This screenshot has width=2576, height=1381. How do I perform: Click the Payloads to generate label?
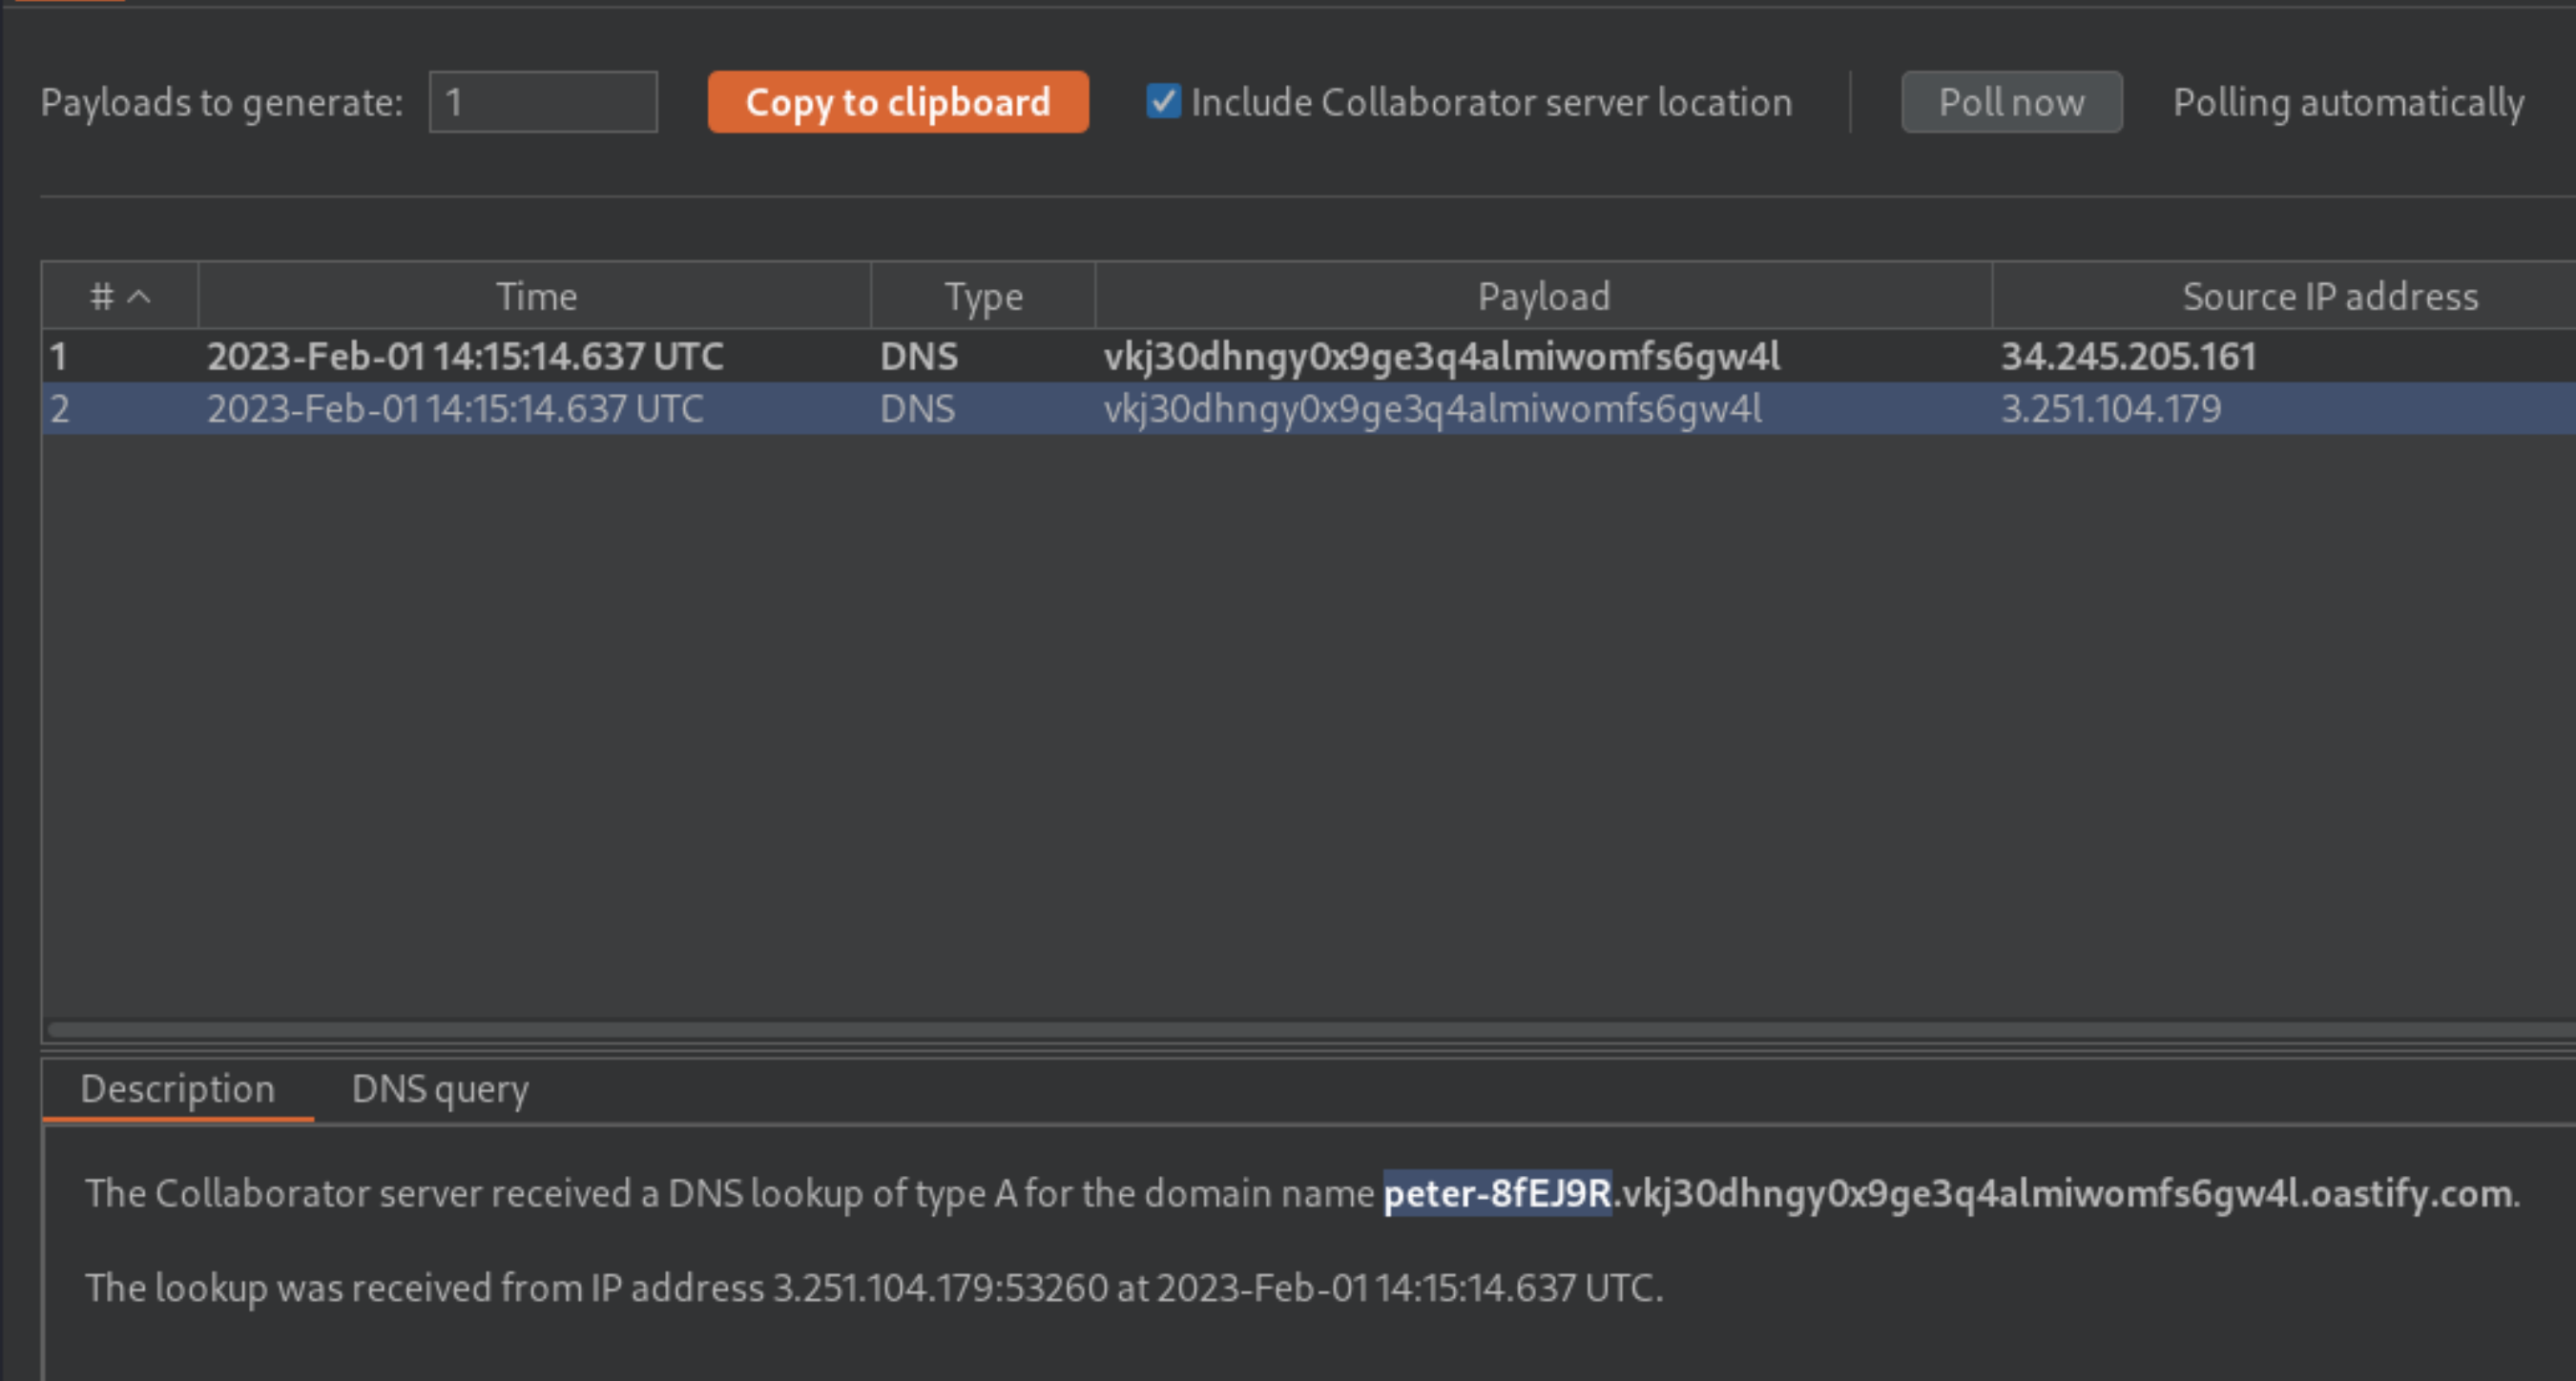pos(222,103)
